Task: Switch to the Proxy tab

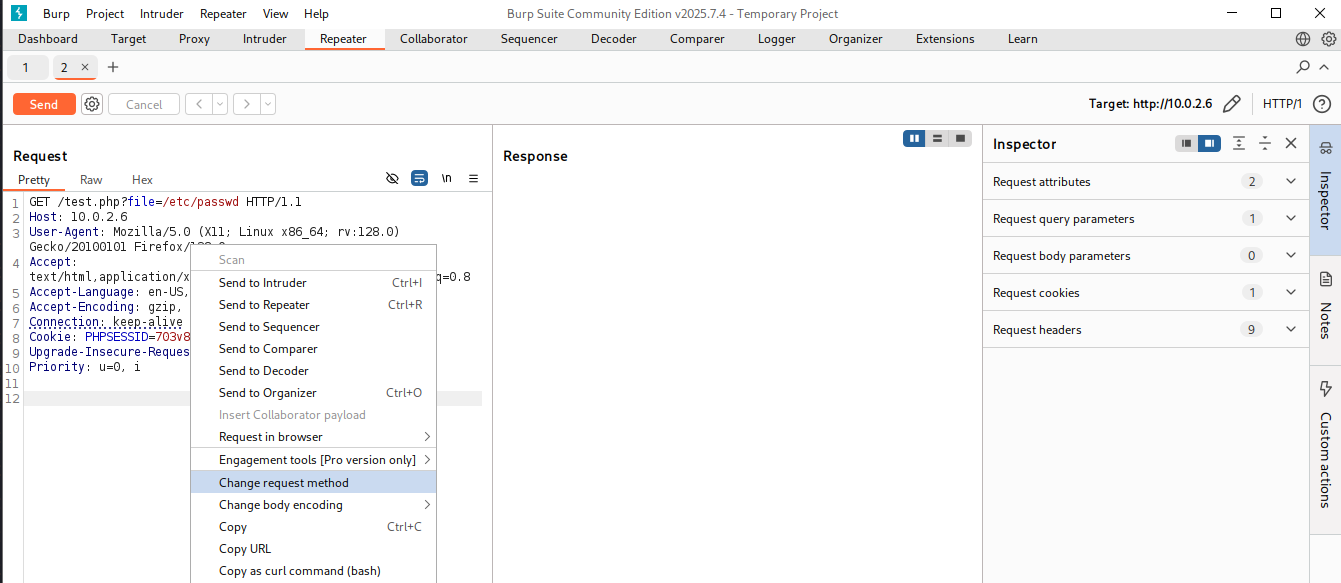Action: [194, 39]
